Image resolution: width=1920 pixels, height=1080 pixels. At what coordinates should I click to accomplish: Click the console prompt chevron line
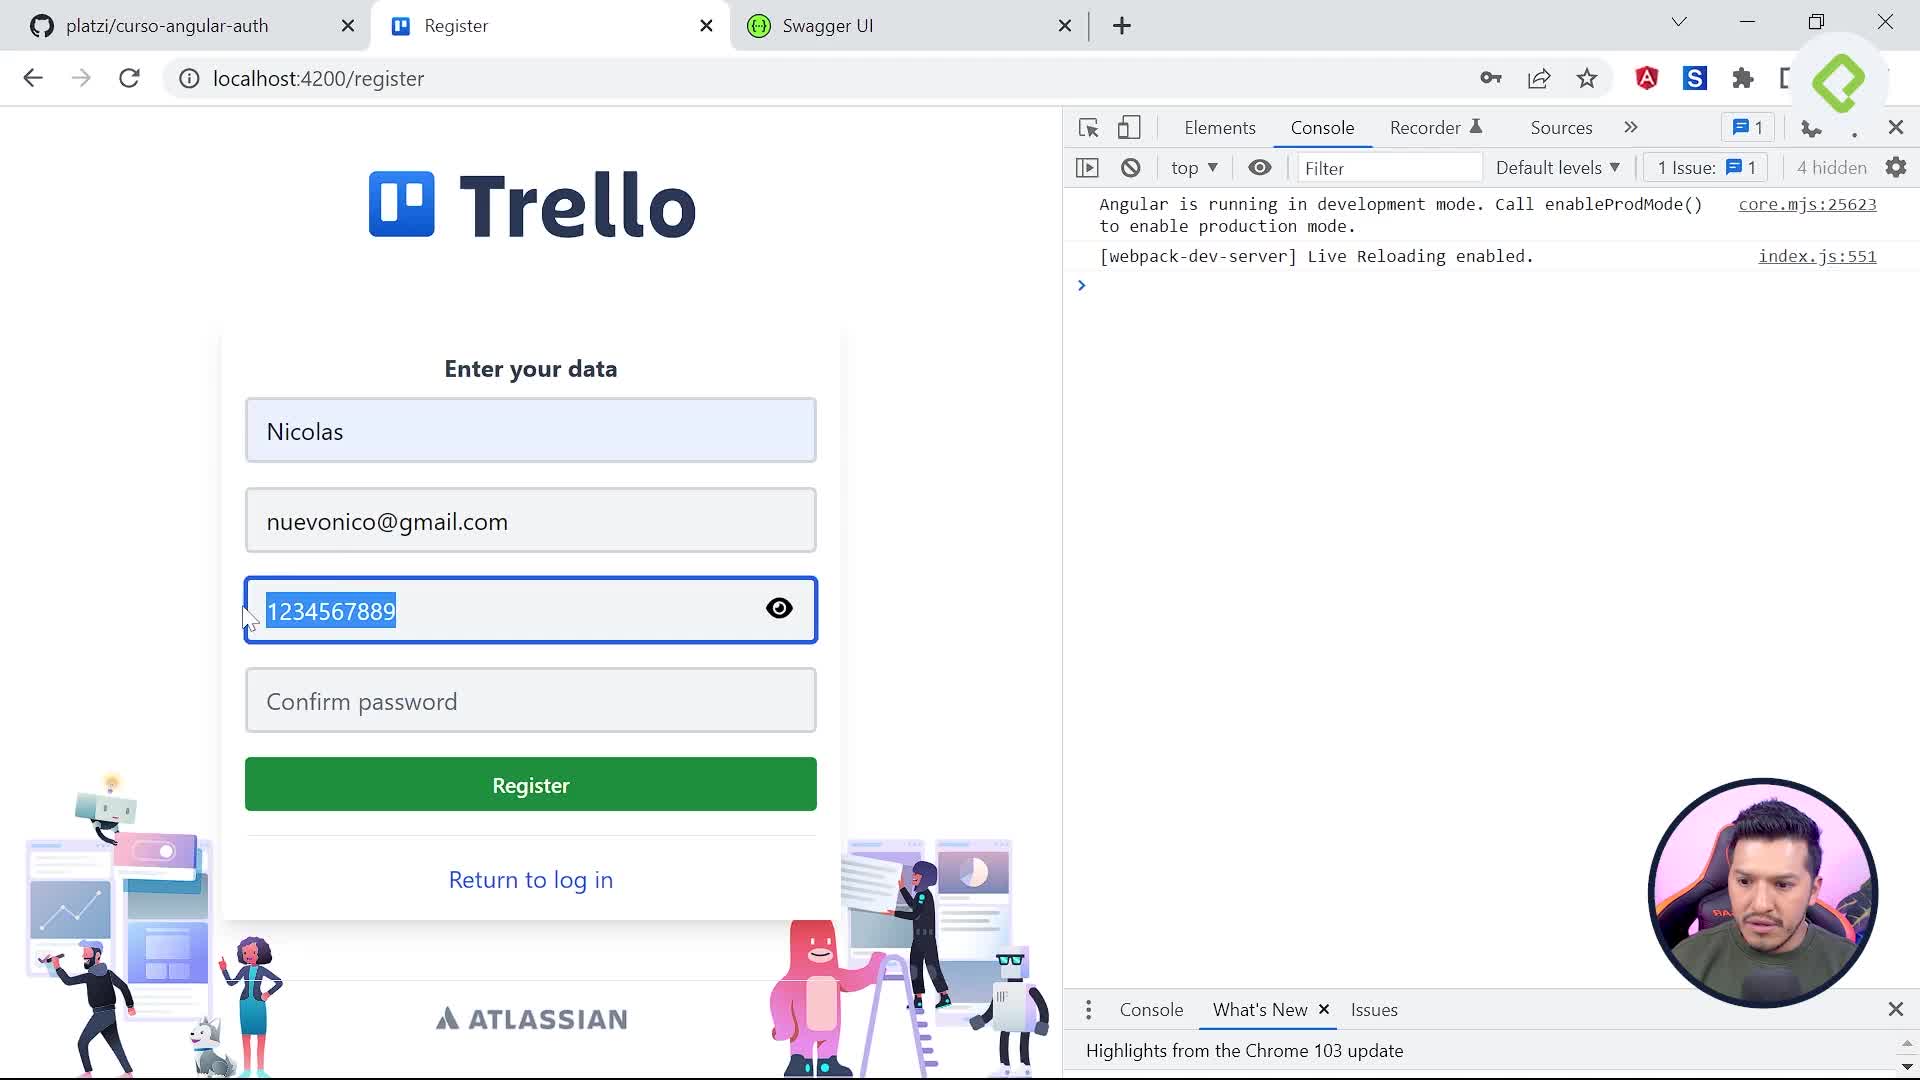pyautogui.click(x=1490, y=286)
